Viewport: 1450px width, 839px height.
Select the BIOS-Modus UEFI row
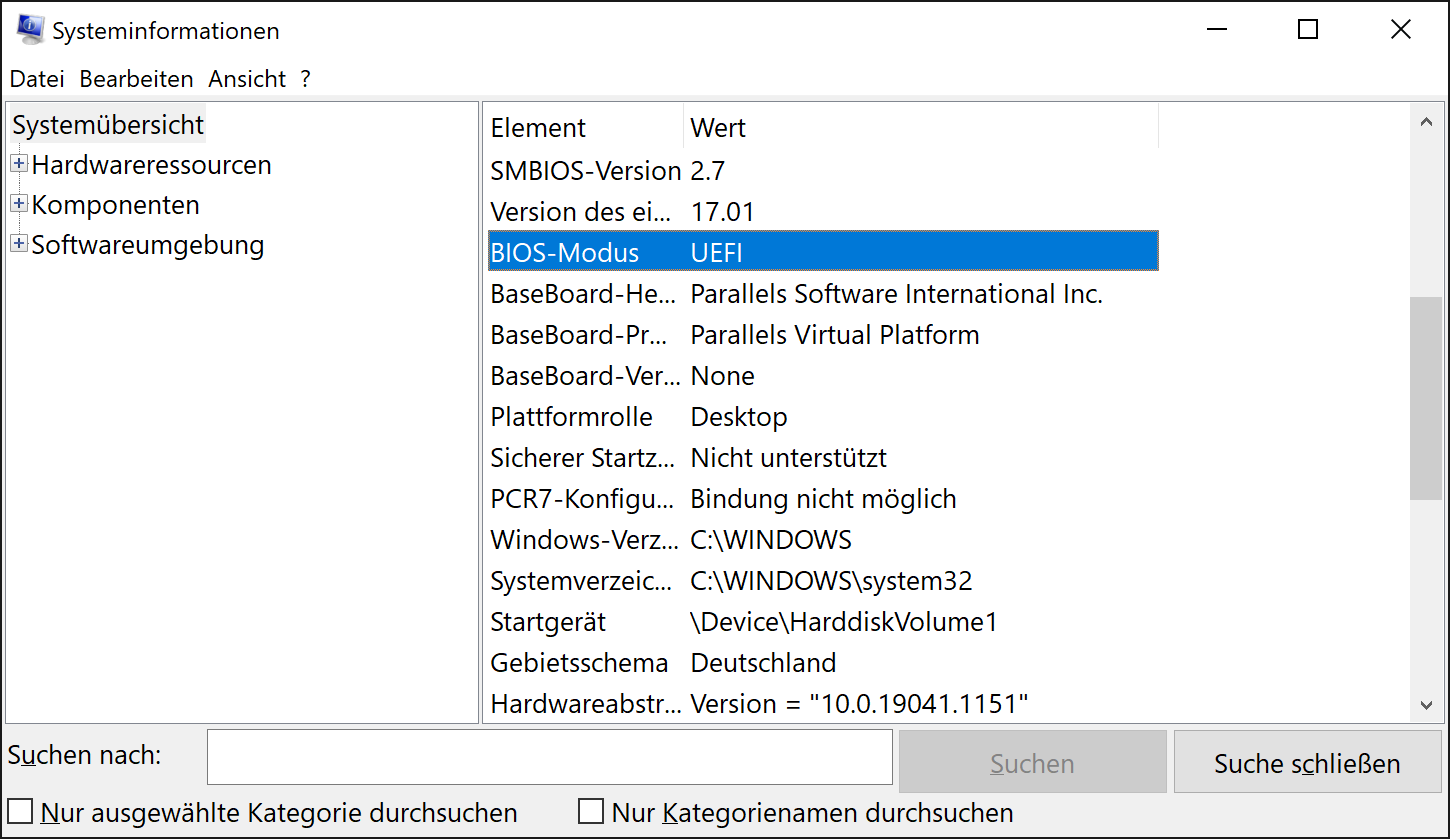pos(820,251)
